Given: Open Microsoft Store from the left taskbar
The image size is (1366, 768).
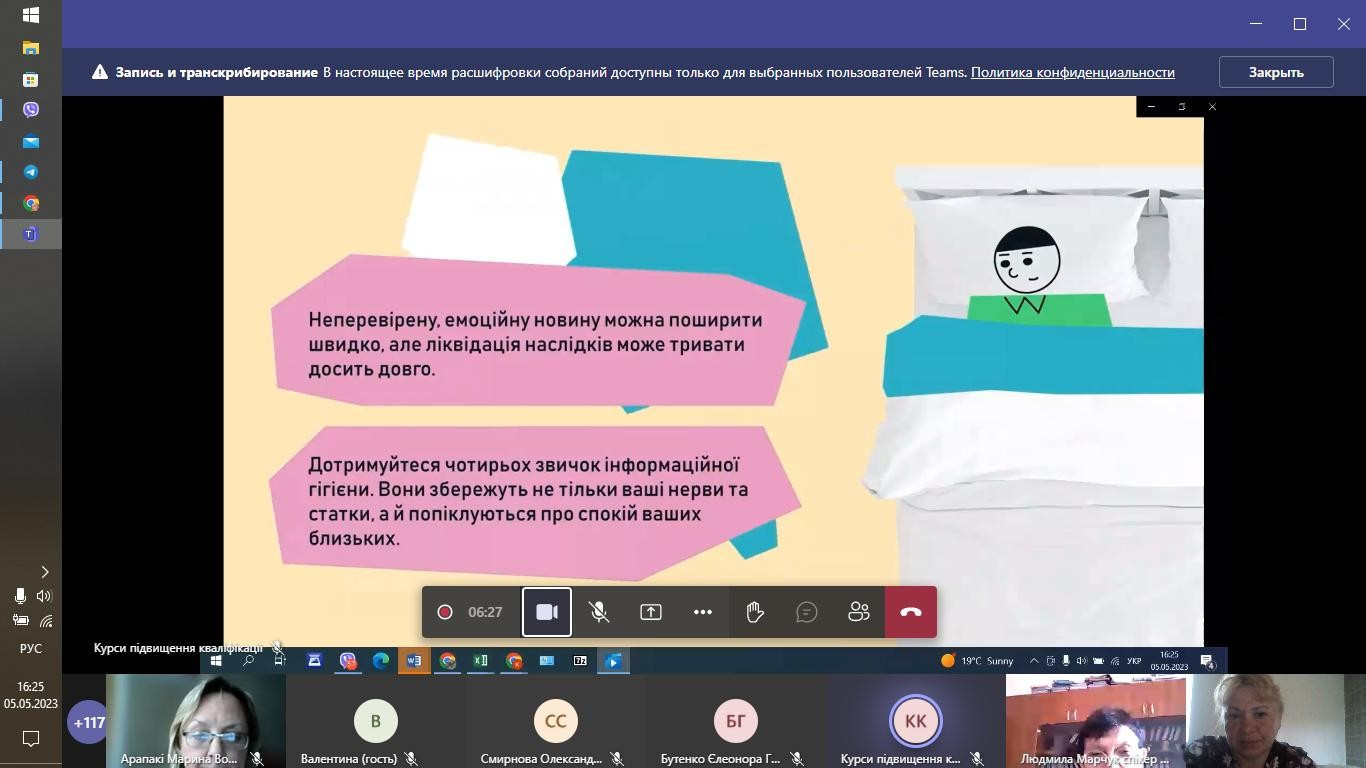Looking at the screenshot, I should click(x=31, y=79).
